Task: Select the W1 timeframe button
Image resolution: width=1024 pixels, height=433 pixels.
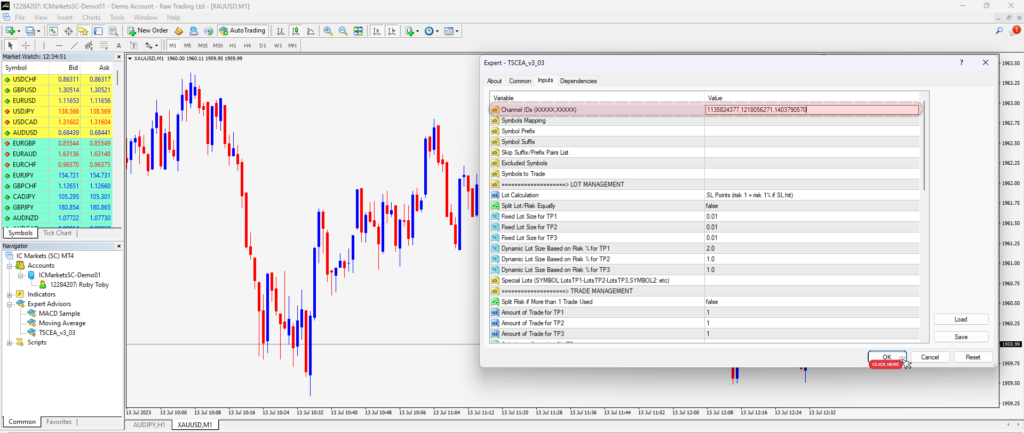Action: 278,45
